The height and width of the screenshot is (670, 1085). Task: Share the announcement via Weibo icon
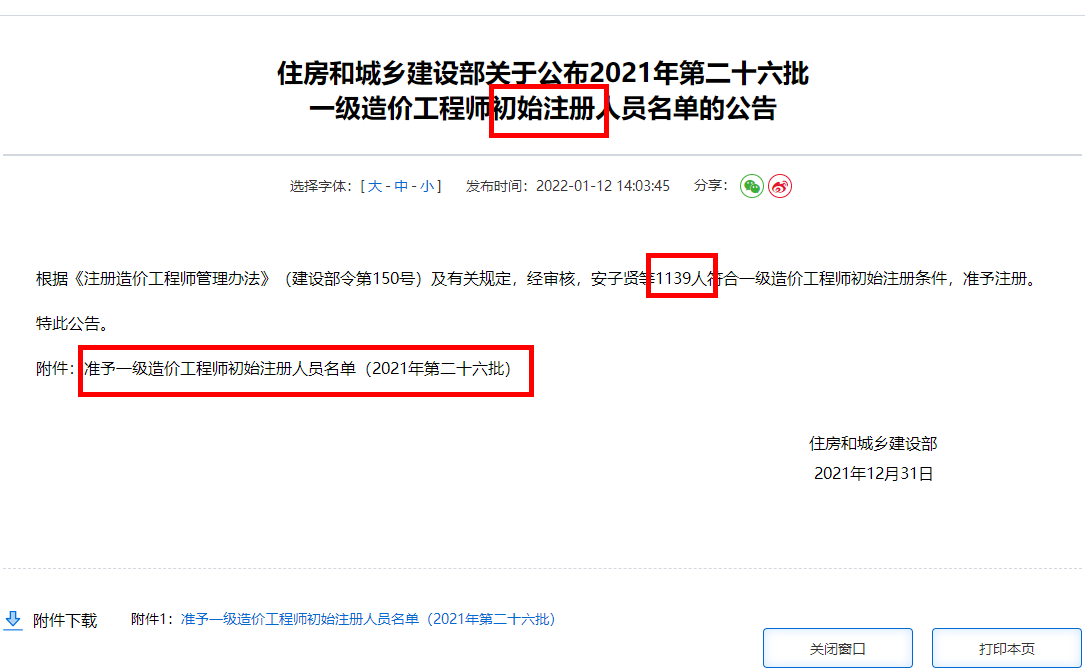pyautogui.click(x=780, y=186)
